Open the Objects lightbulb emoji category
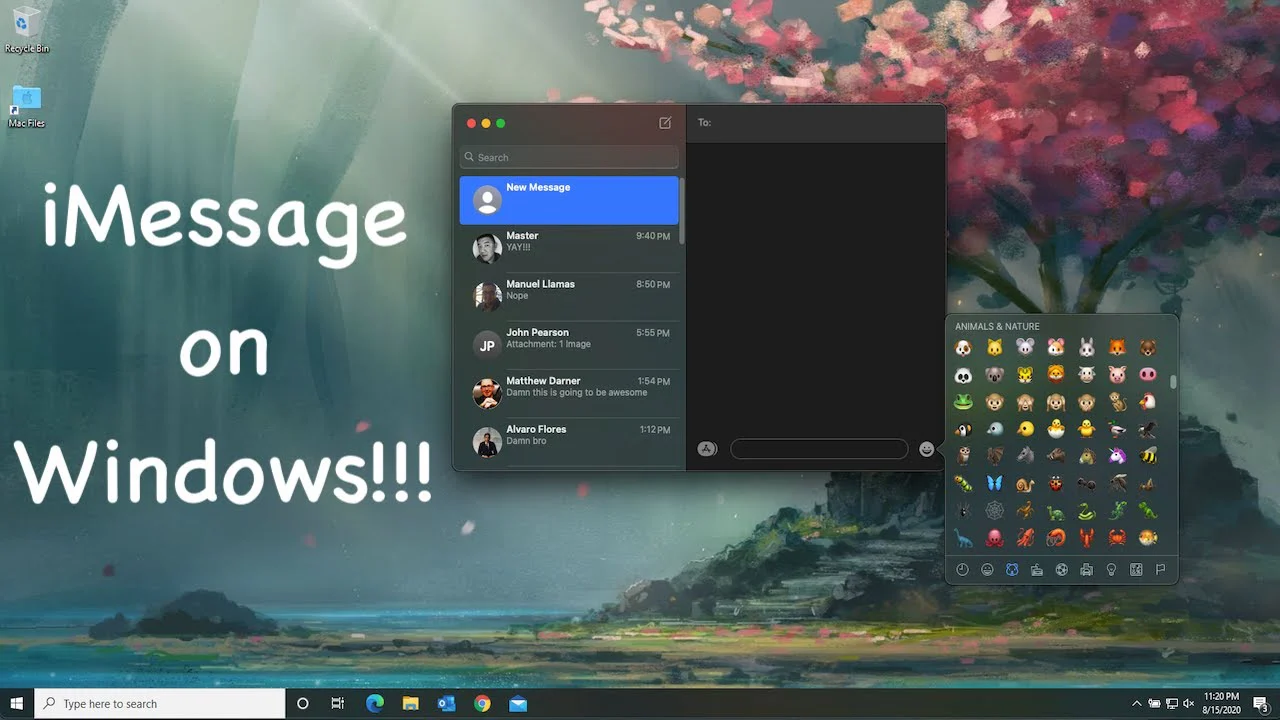 tap(1111, 569)
